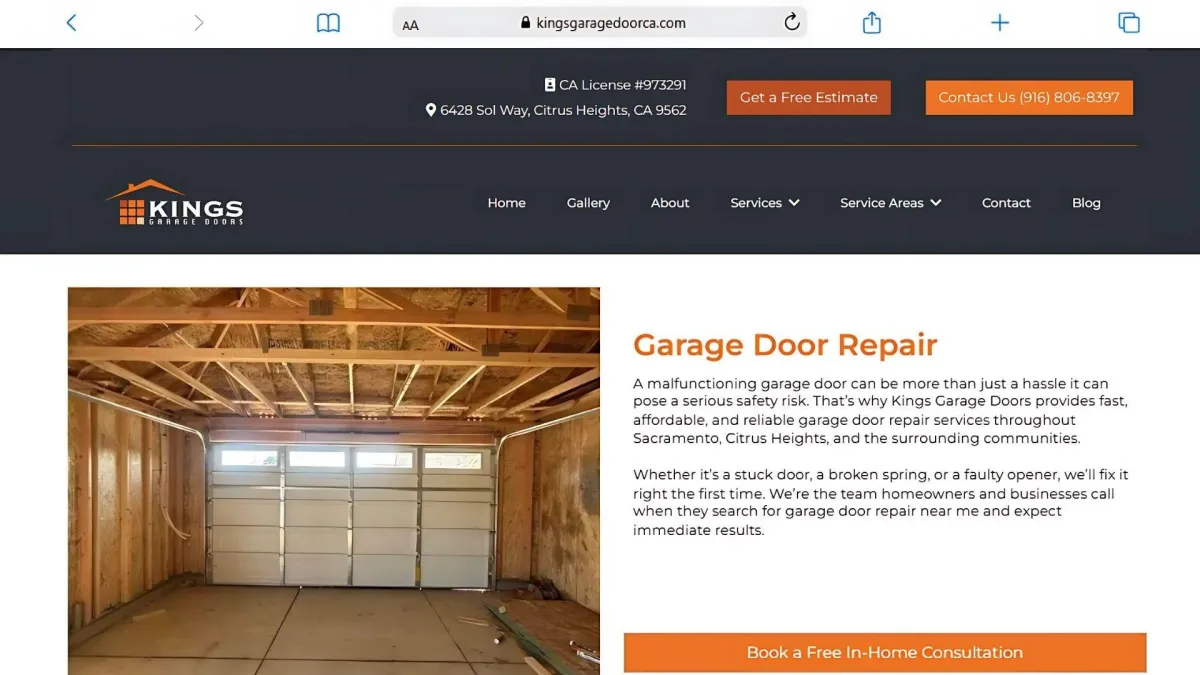Click the Kings Garage Doors logo
Viewport: 1200px width, 675px height.
[x=175, y=202]
